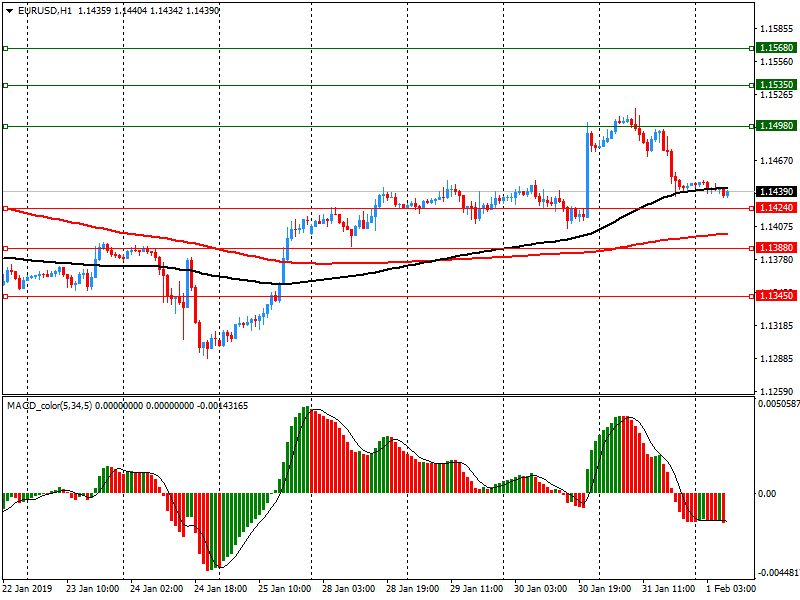Click left handle of 1.14980 green line
This screenshot has height=600, width=800.
coord(5,126)
